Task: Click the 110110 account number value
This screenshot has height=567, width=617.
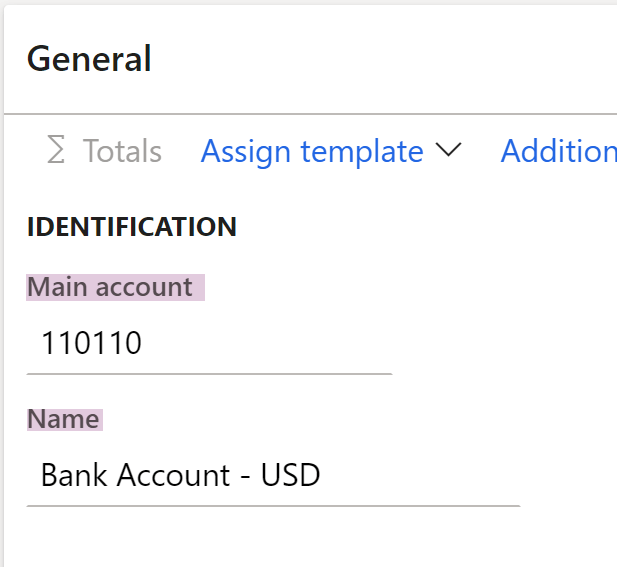Action: pos(91,345)
